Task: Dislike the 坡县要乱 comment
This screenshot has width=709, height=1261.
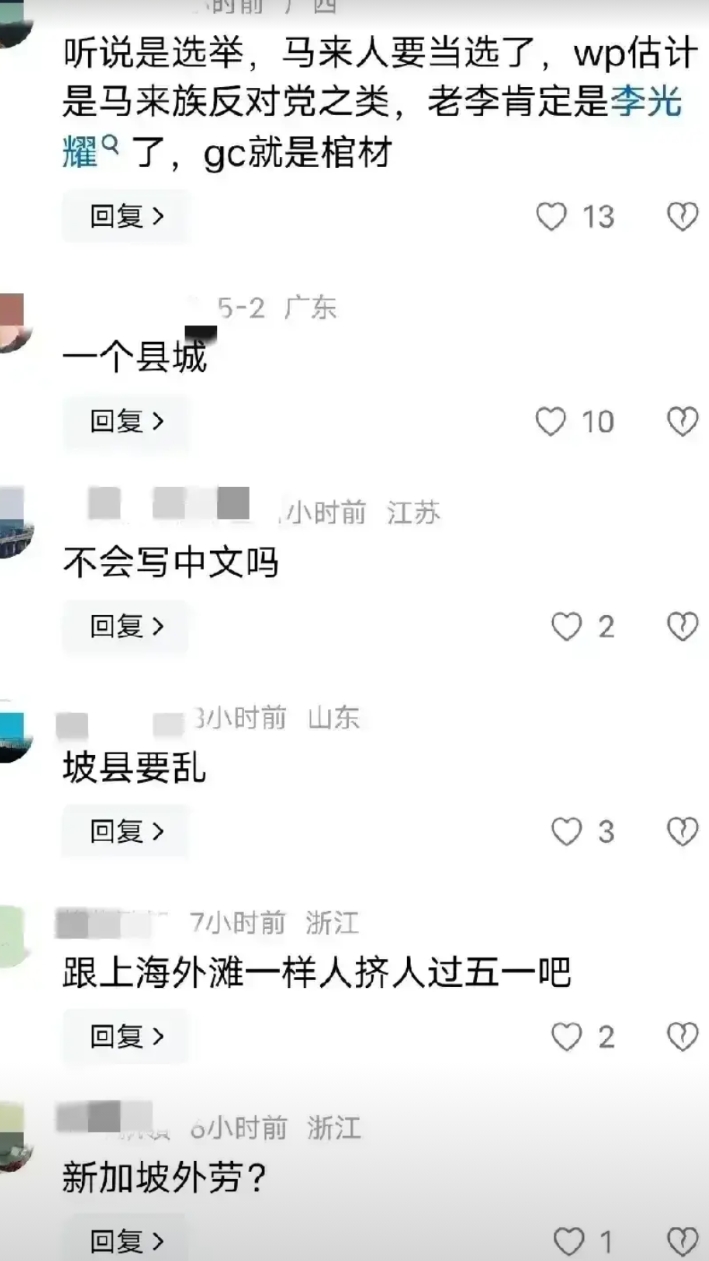Action: 682,831
